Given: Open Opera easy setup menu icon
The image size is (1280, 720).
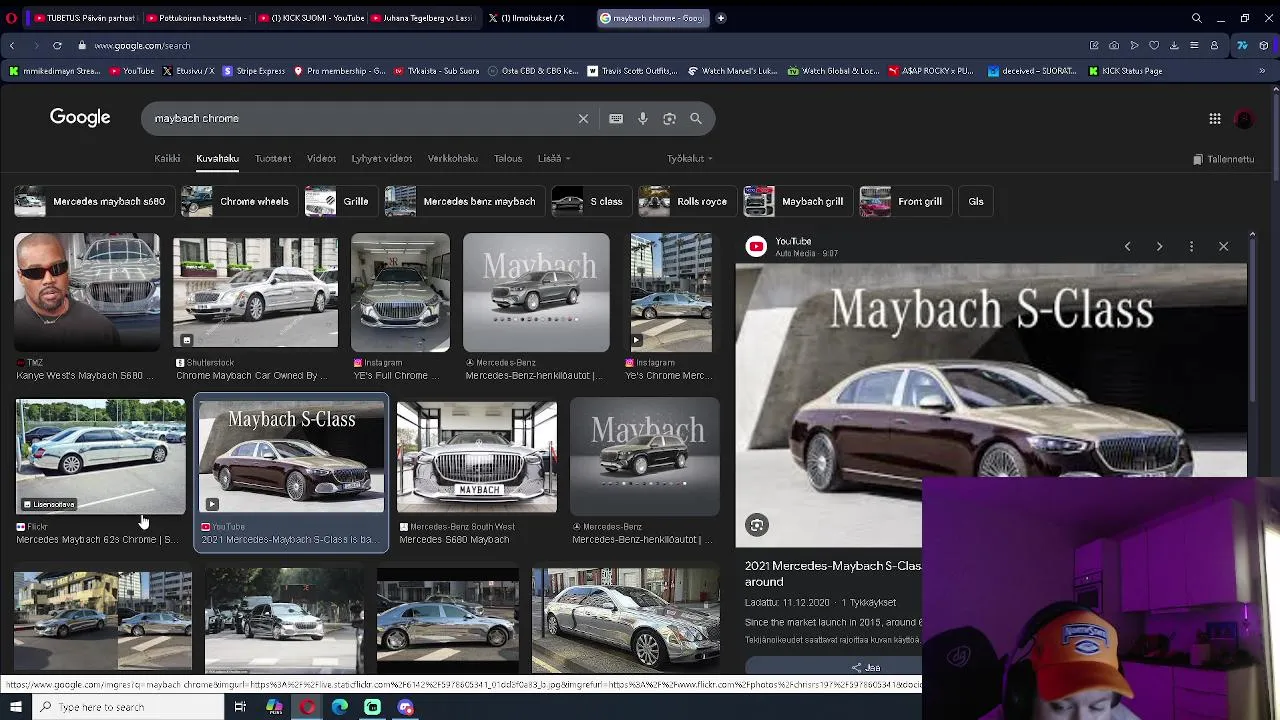Looking at the screenshot, I should (x=1194, y=45).
